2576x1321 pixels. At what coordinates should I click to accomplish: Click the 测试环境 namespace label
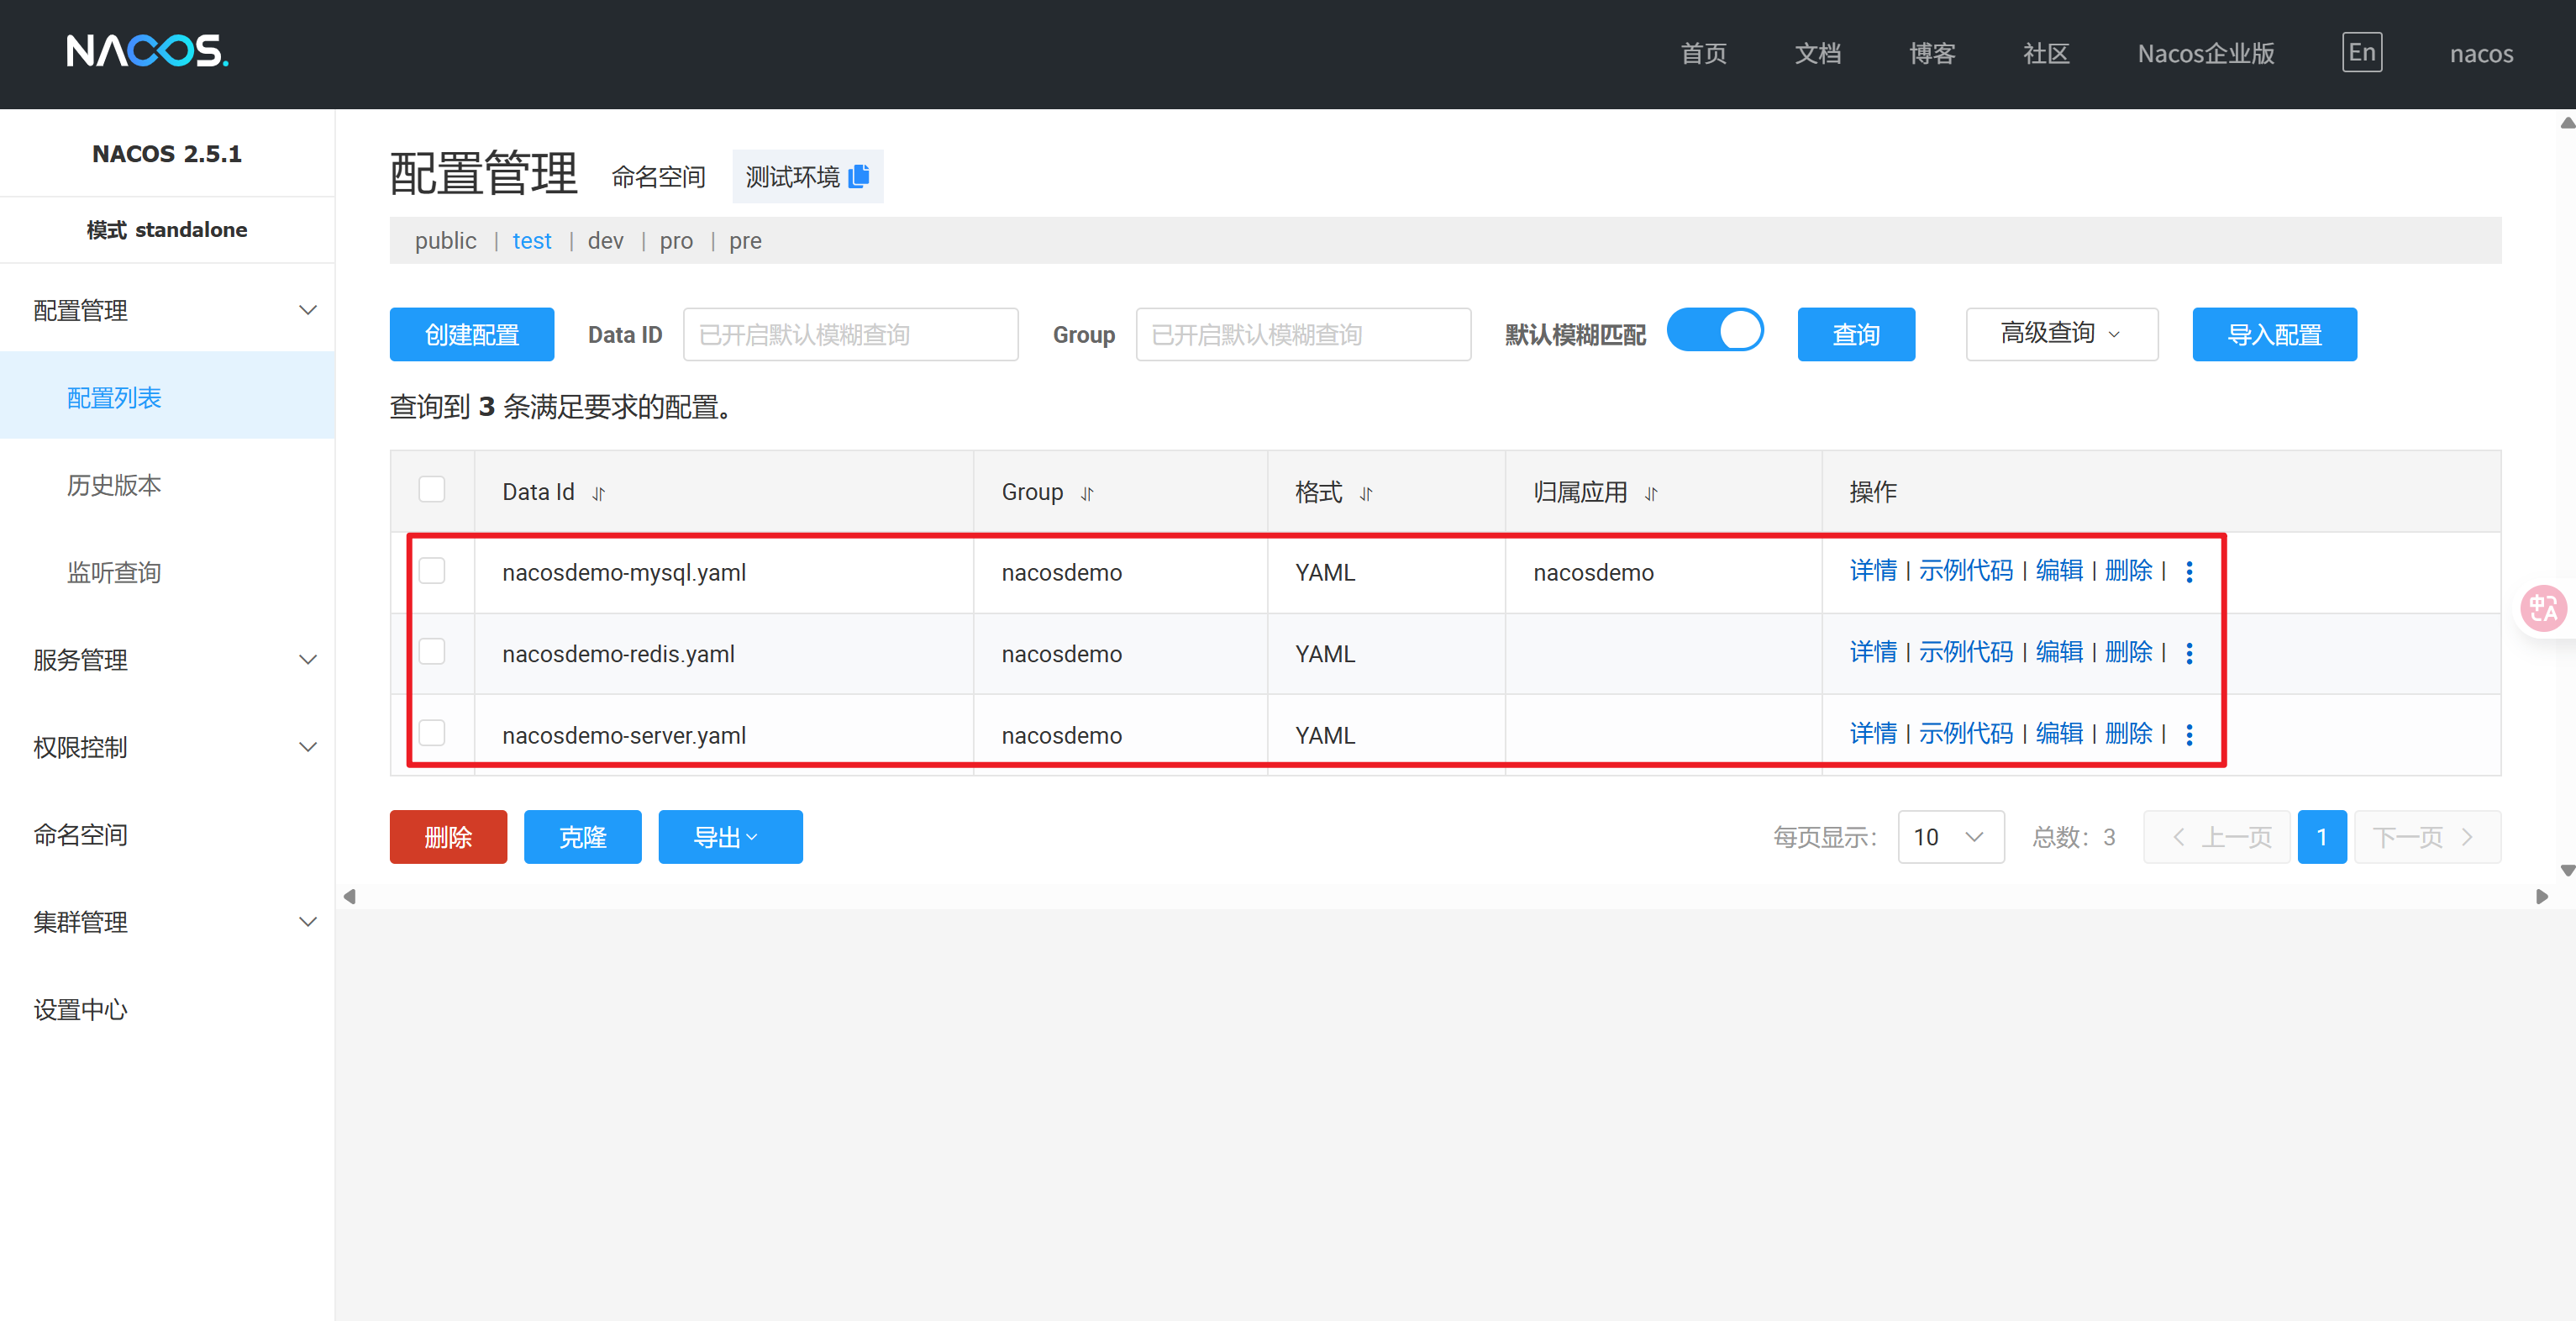[792, 177]
